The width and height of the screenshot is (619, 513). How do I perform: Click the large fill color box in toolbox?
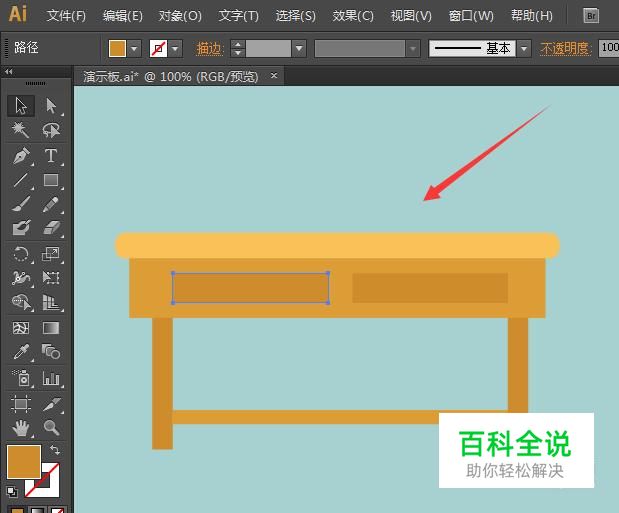pos(24,461)
